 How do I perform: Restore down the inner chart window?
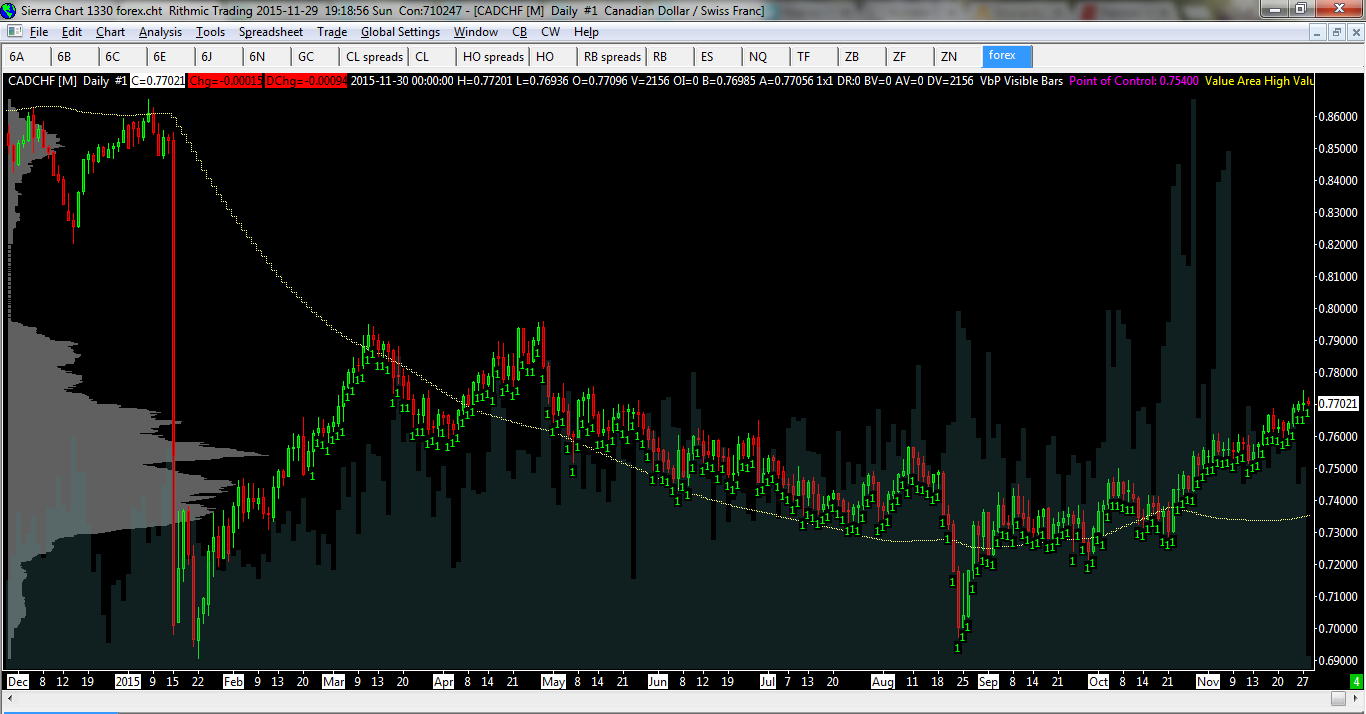[x=1336, y=32]
